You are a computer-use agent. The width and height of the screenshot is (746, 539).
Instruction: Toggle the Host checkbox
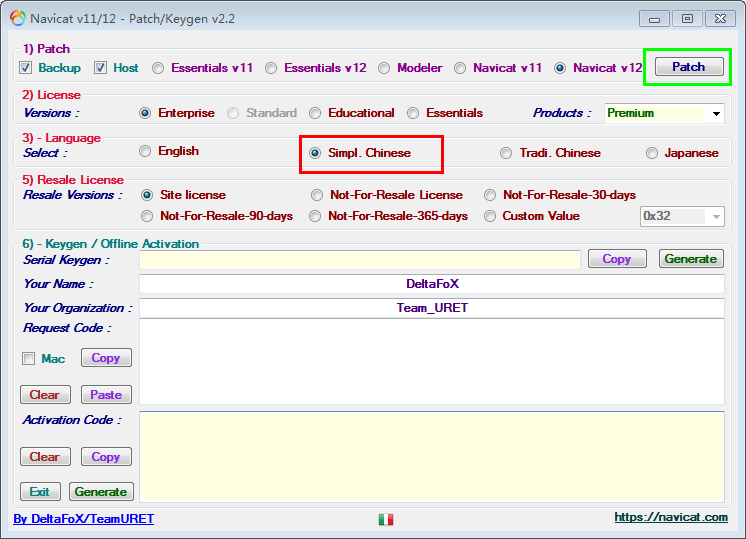tap(100, 68)
